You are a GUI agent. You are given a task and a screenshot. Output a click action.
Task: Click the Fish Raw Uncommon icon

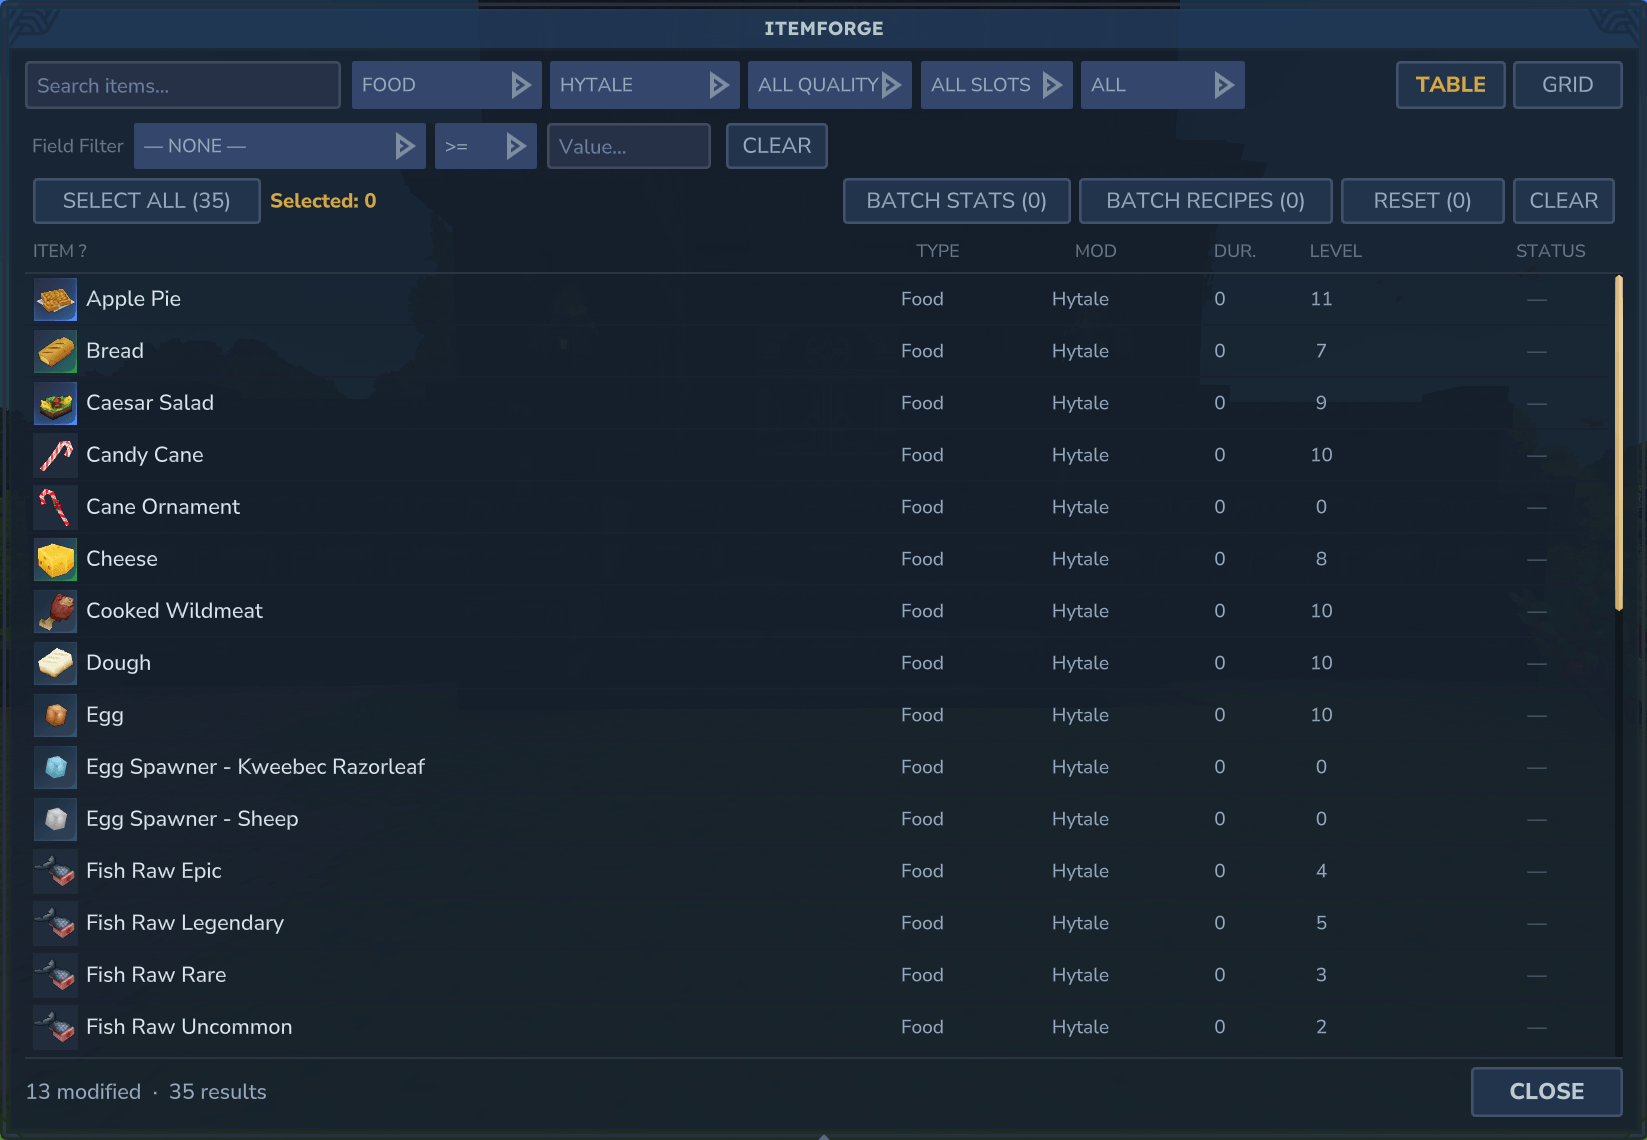point(55,1027)
